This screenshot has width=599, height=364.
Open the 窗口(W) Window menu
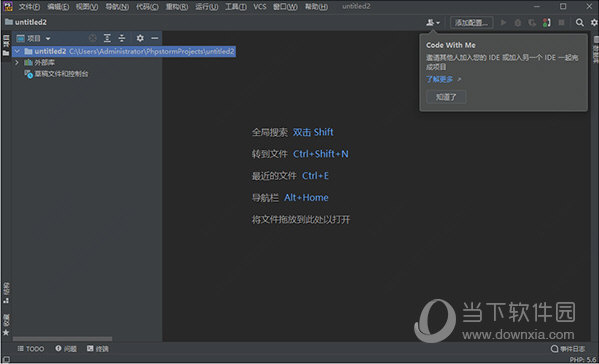coord(285,7)
